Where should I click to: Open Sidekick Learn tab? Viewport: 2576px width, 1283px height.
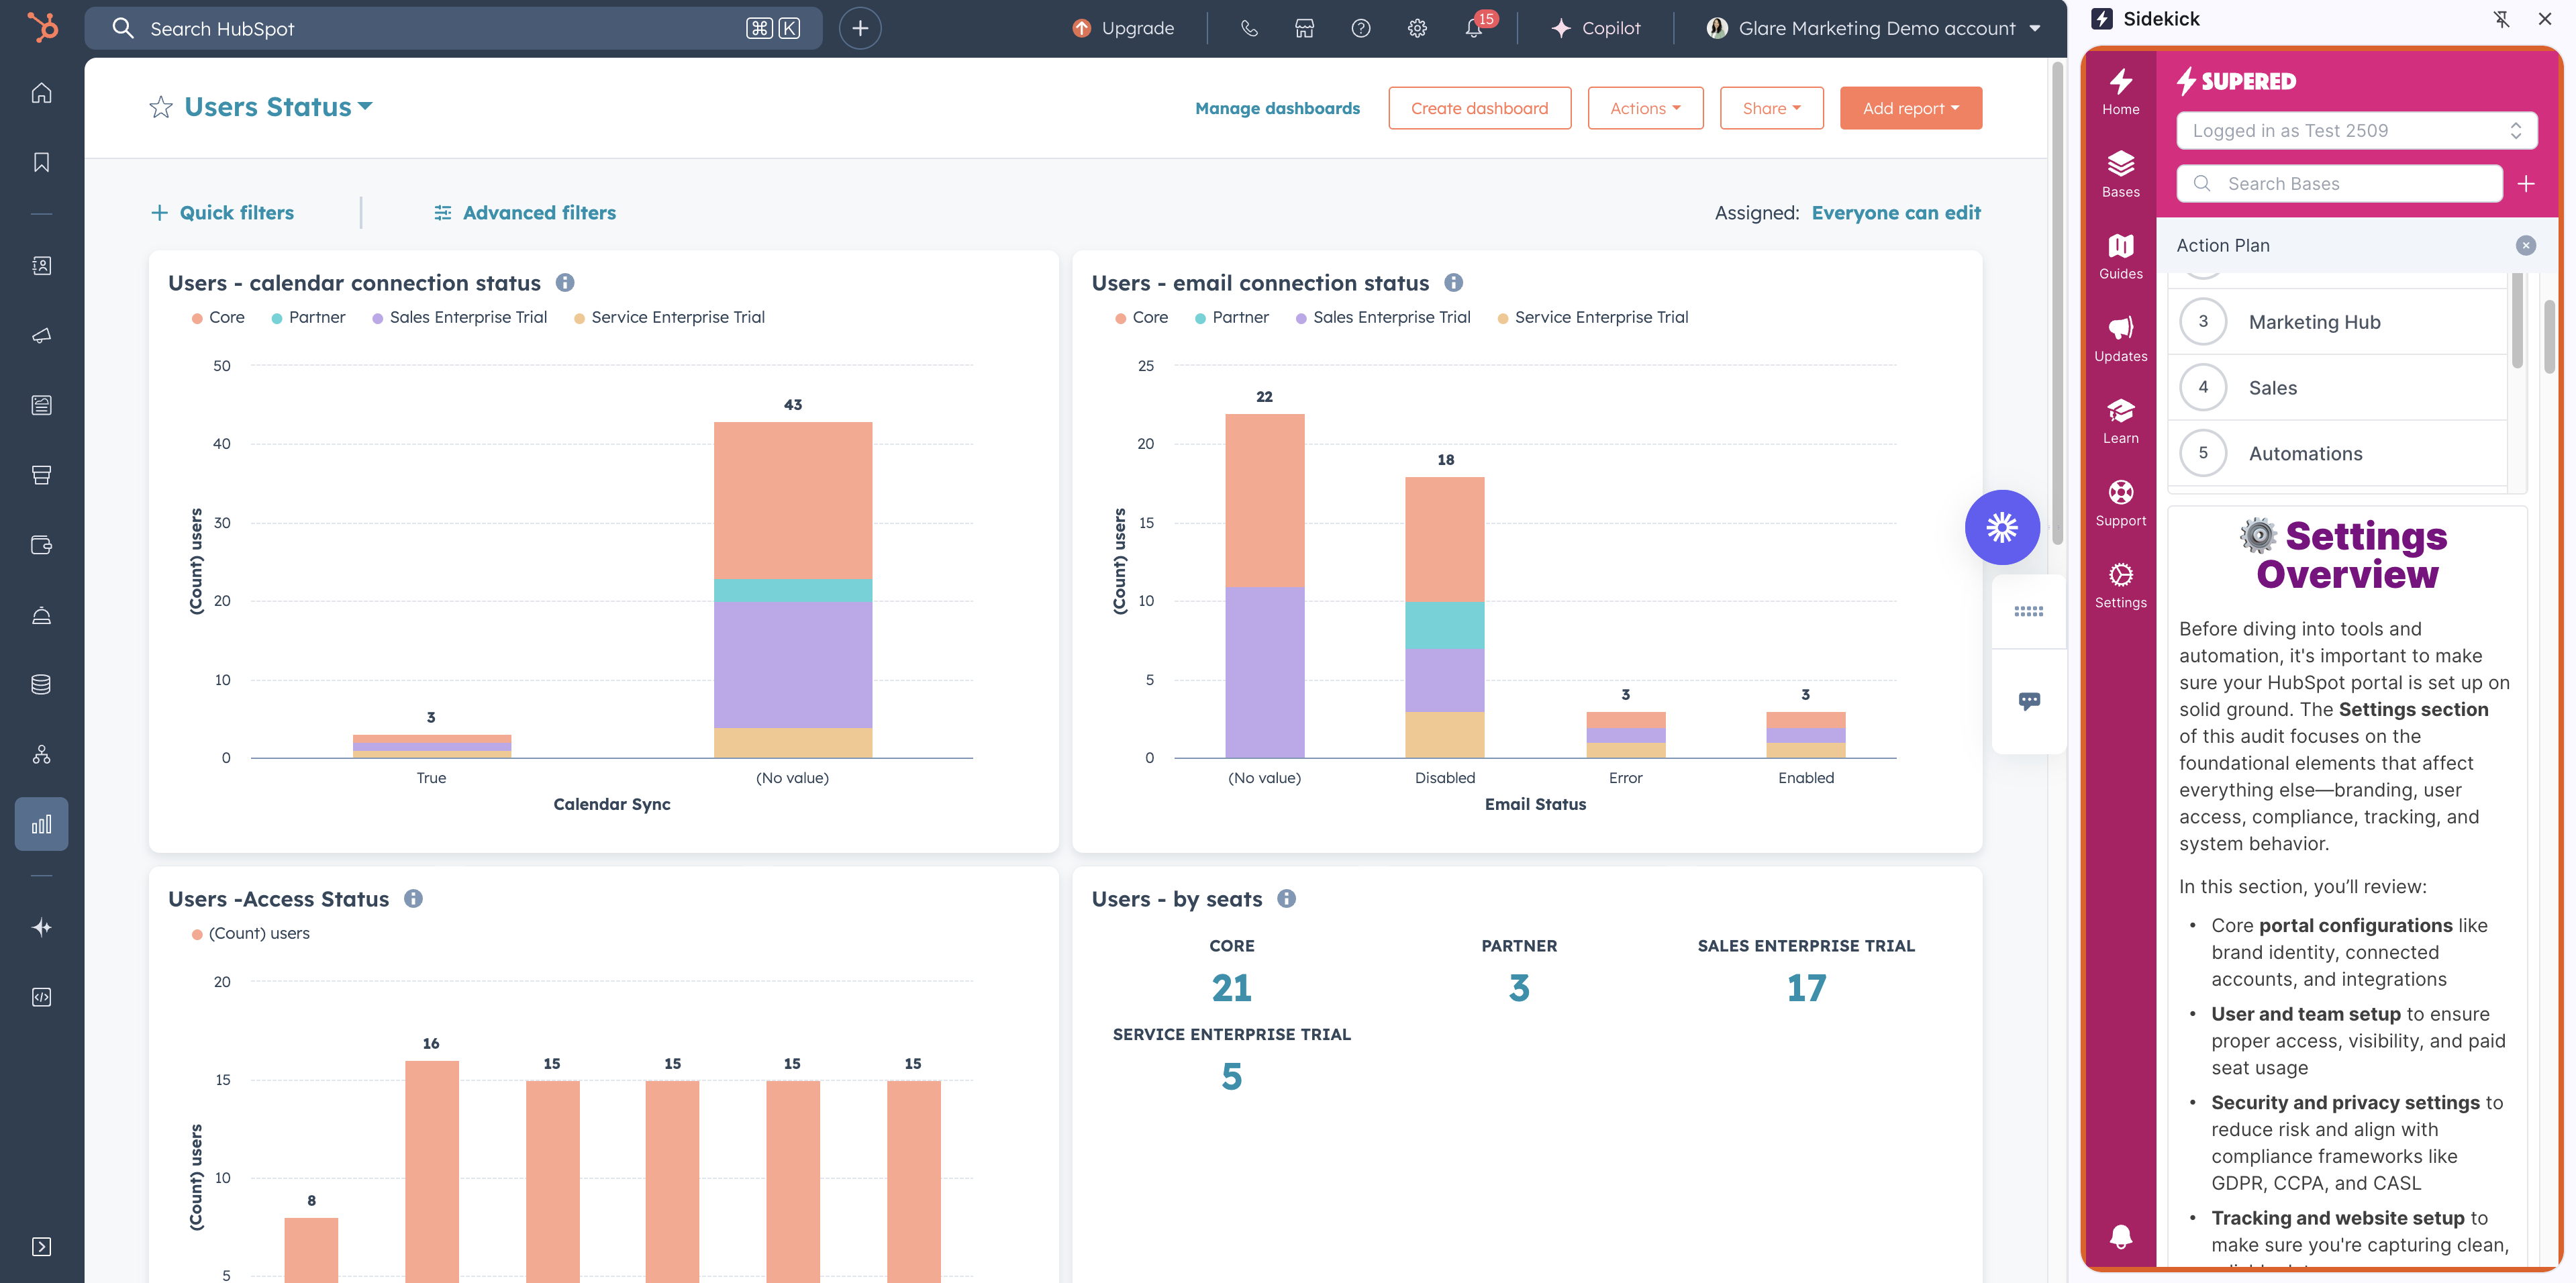(2120, 421)
